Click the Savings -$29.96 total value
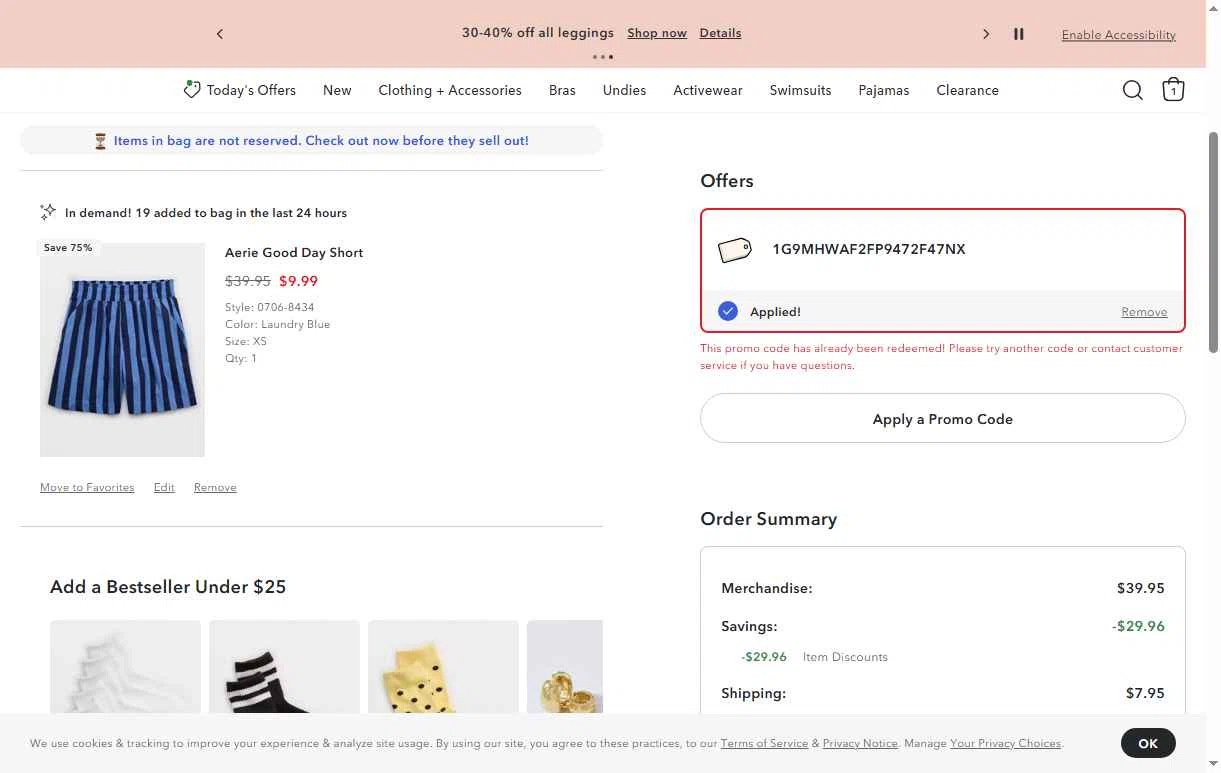Image resolution: width=1221 pixels, height=773 pixels. 1138,626
